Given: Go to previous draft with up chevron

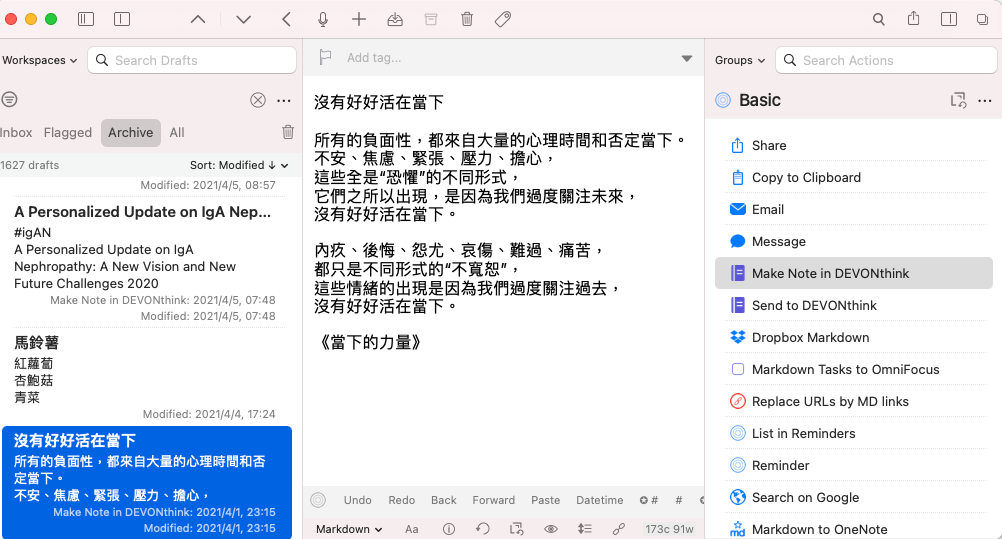Looking at the screenshot, I should point(198,19).
